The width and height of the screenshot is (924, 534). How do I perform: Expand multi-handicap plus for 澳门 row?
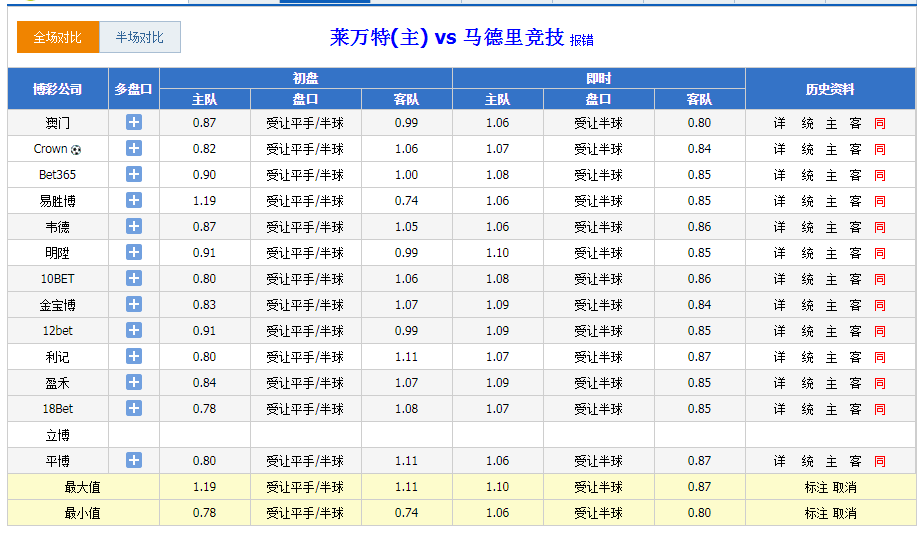pyautogui.click(x=134, y=123)
